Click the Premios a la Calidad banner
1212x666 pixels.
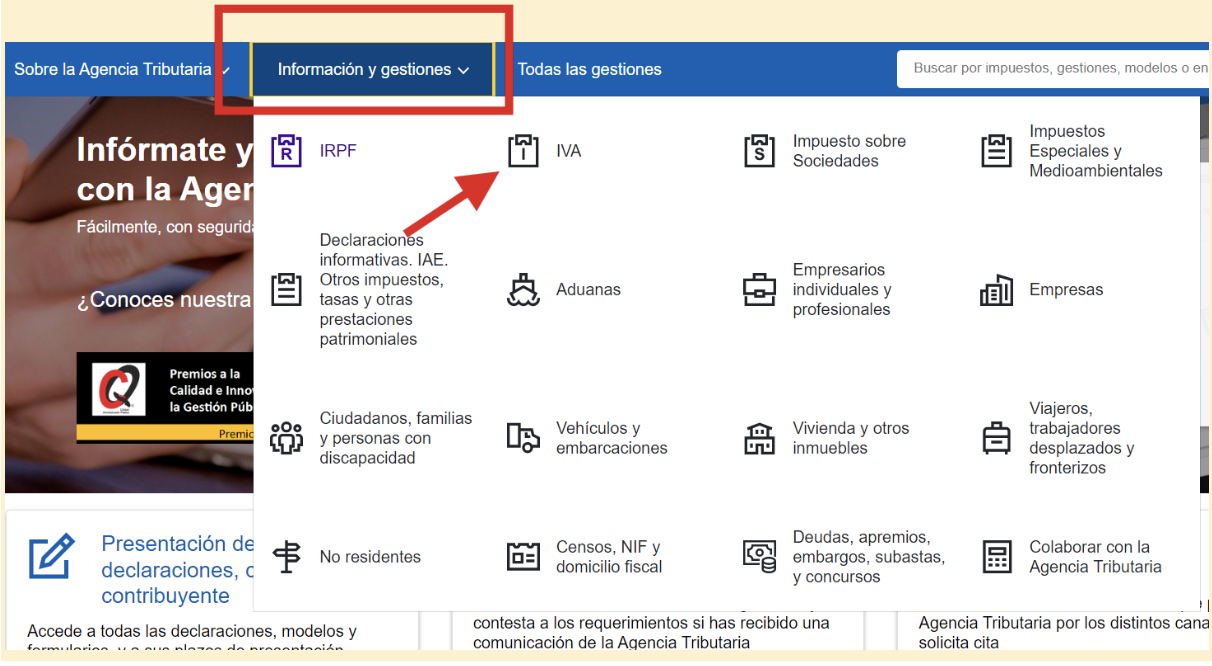click(165, 397)
